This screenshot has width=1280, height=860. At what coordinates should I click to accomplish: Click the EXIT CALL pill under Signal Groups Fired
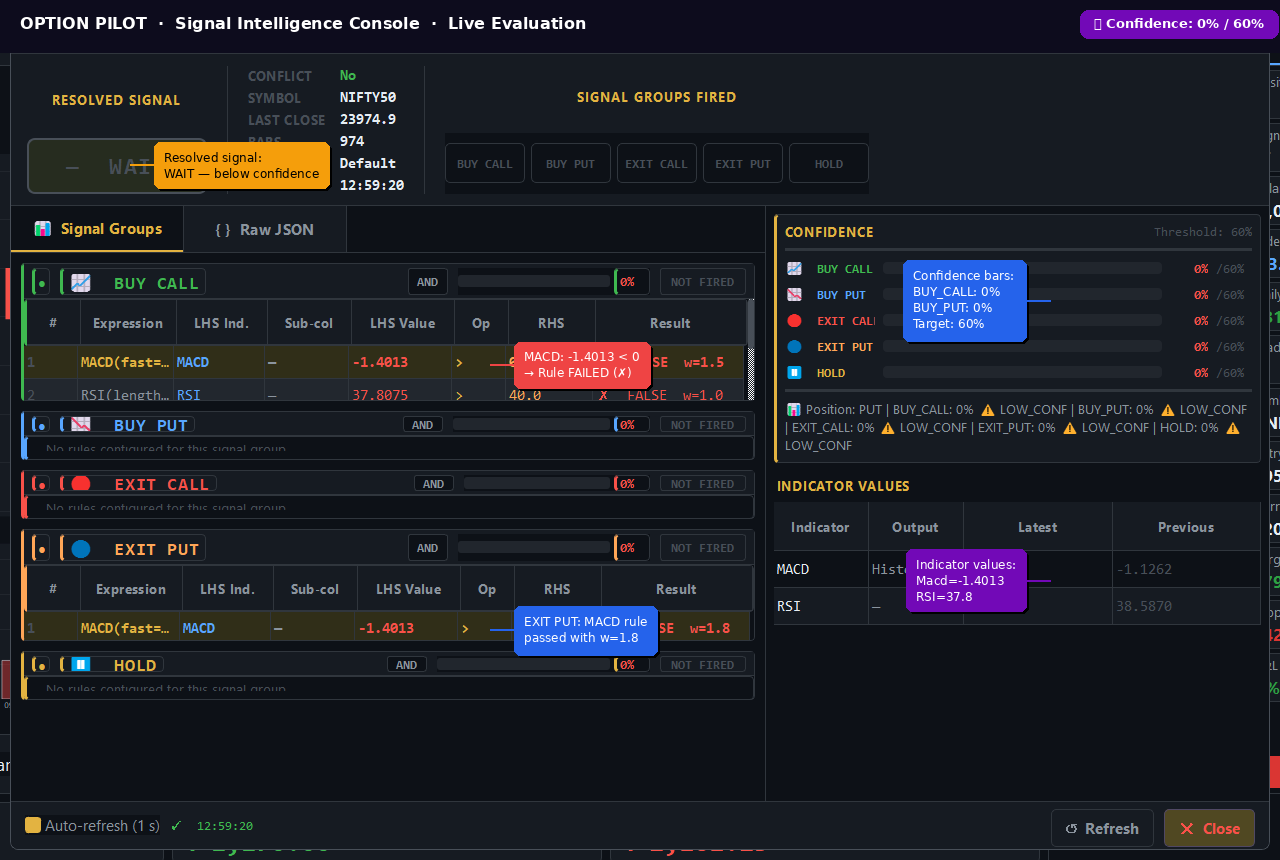point(657,163)
